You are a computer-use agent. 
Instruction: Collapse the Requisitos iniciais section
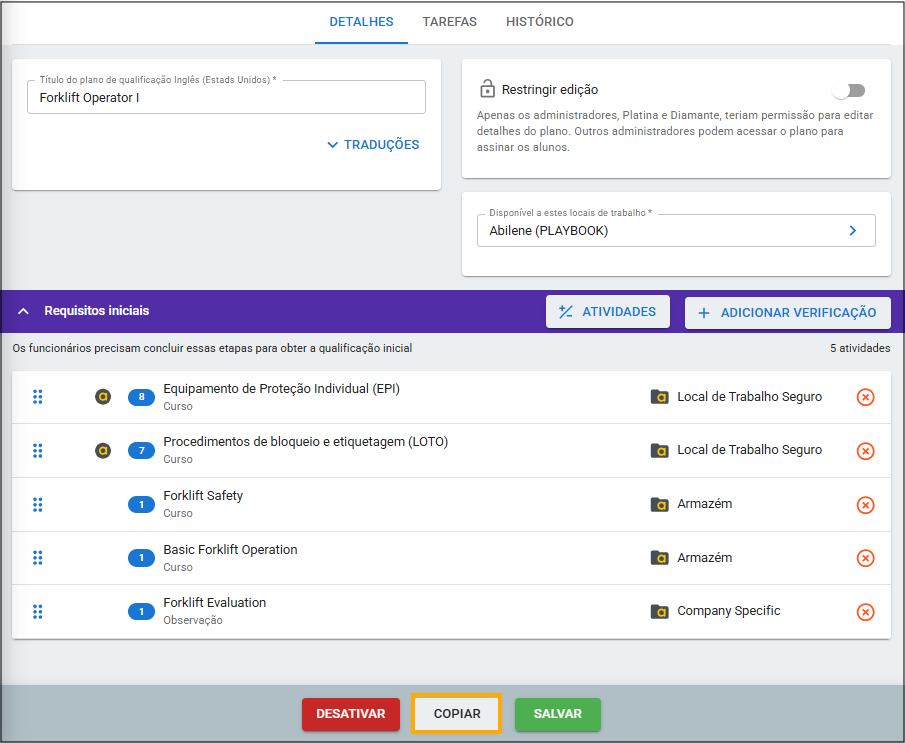point(24,311)
